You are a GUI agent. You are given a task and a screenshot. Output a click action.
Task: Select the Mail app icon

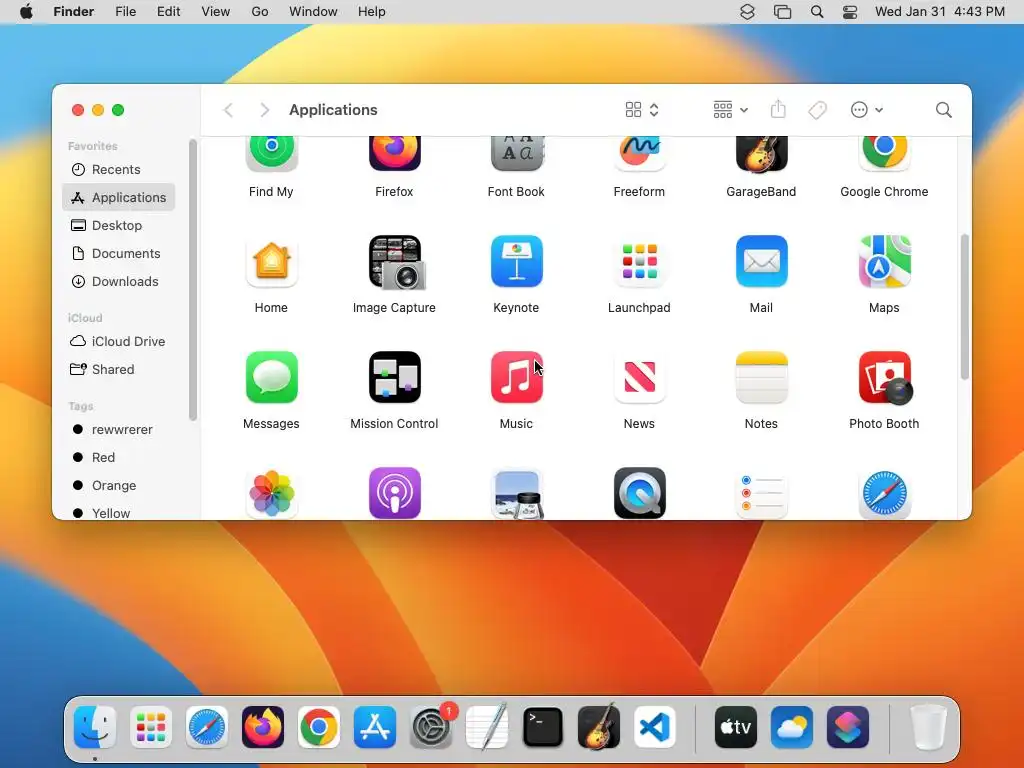(761, 261)
